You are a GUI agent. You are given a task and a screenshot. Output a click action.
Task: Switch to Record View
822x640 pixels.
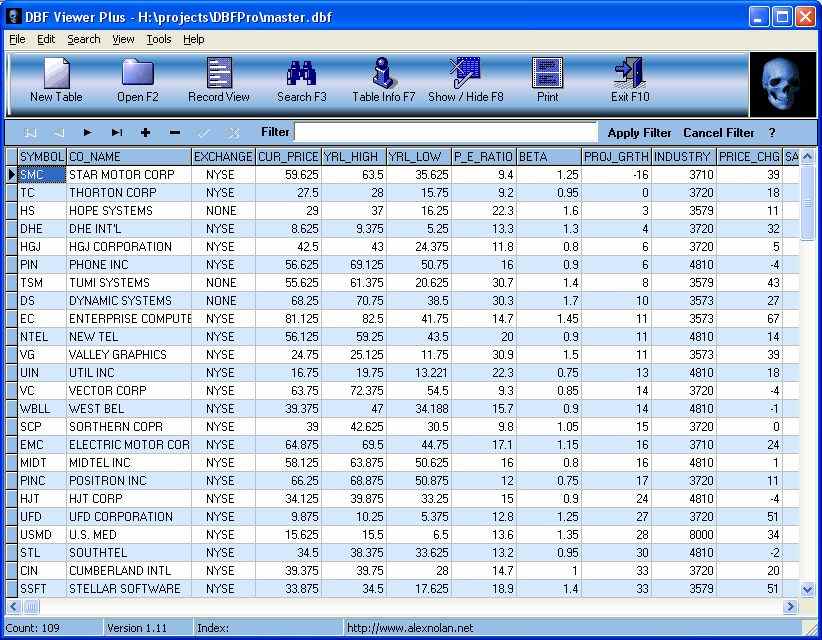pyautogui.click(x=219, y=81)
